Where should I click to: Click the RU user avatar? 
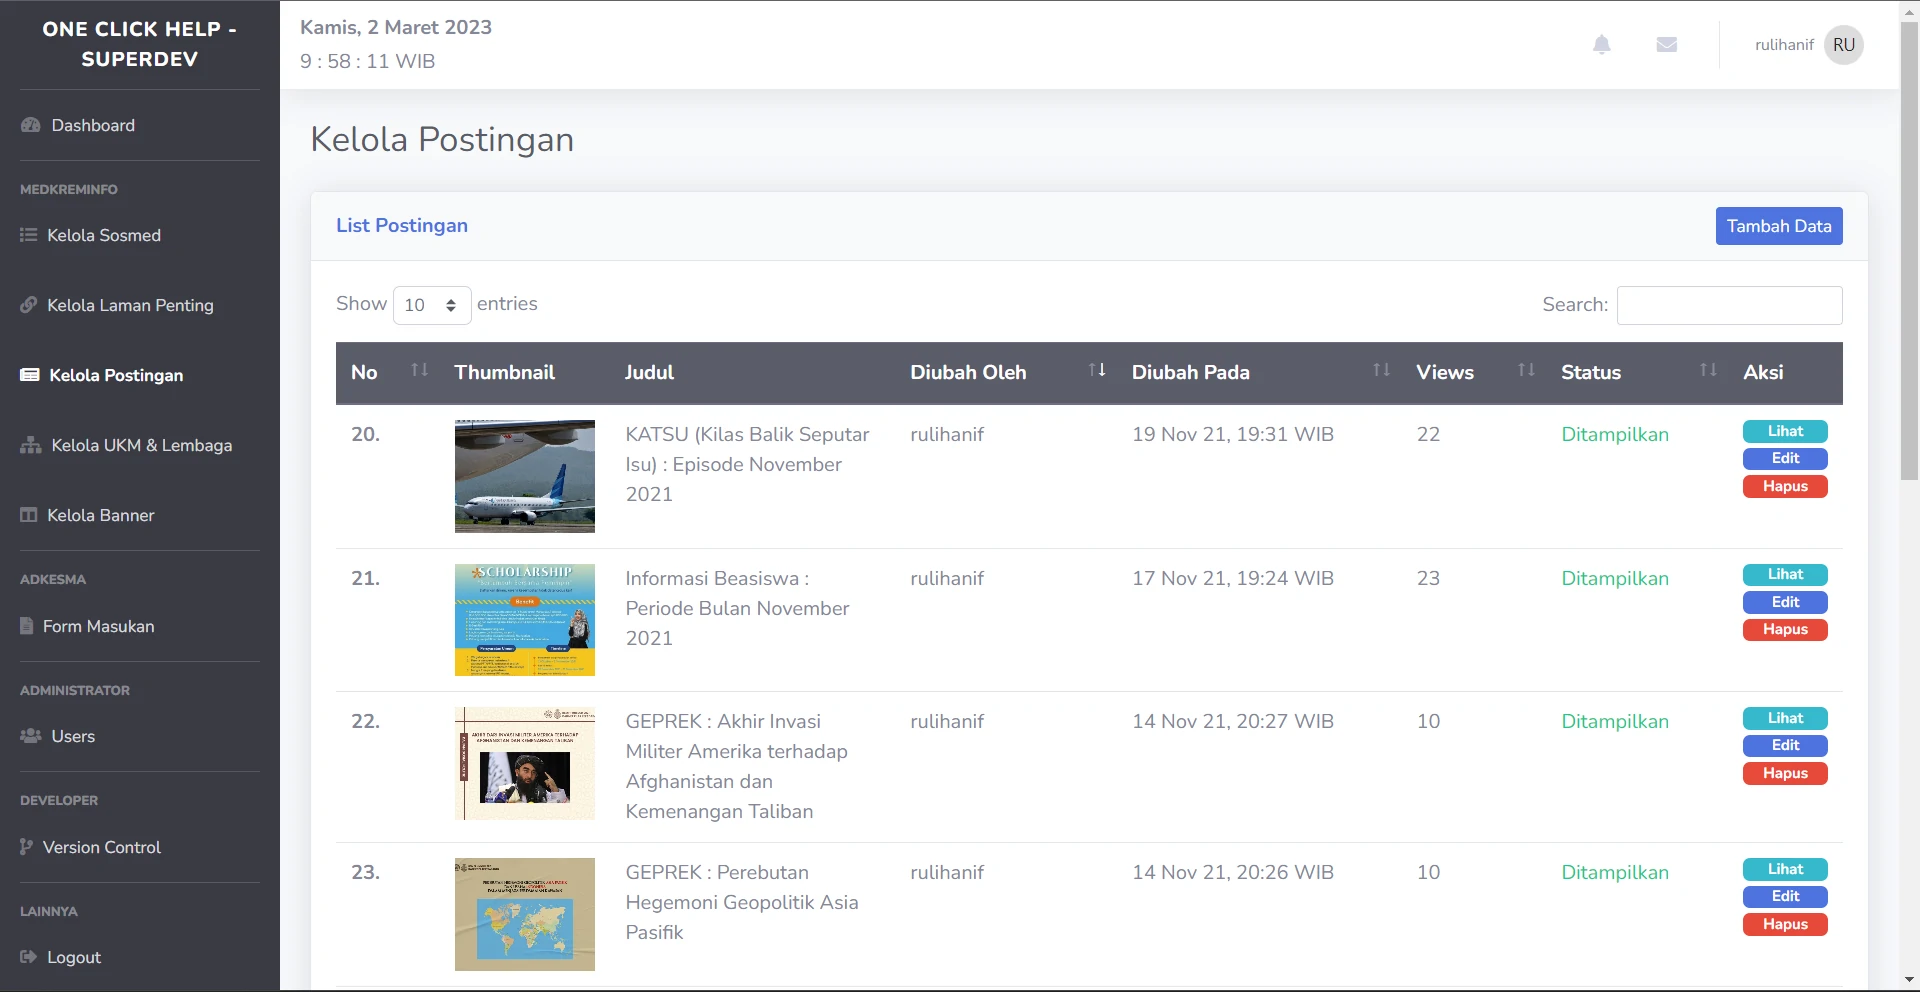(x=1843, y=45)
